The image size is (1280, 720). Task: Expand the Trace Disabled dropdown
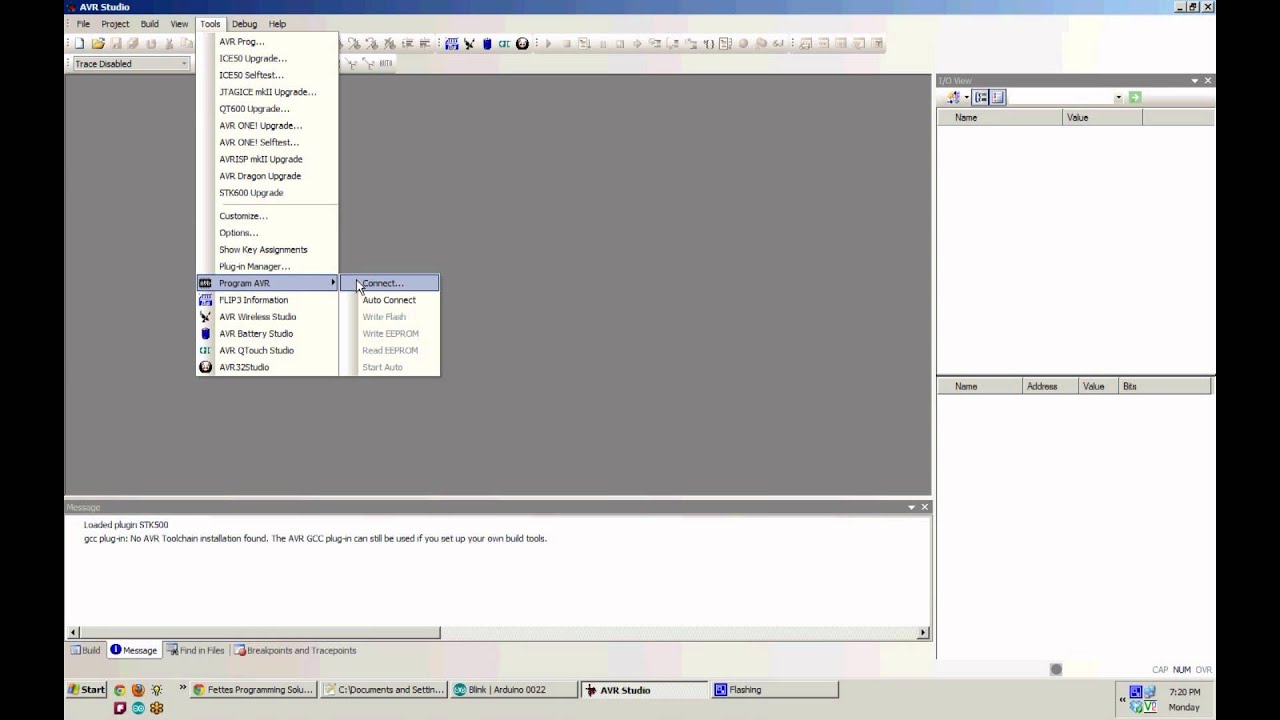[184, 64]
